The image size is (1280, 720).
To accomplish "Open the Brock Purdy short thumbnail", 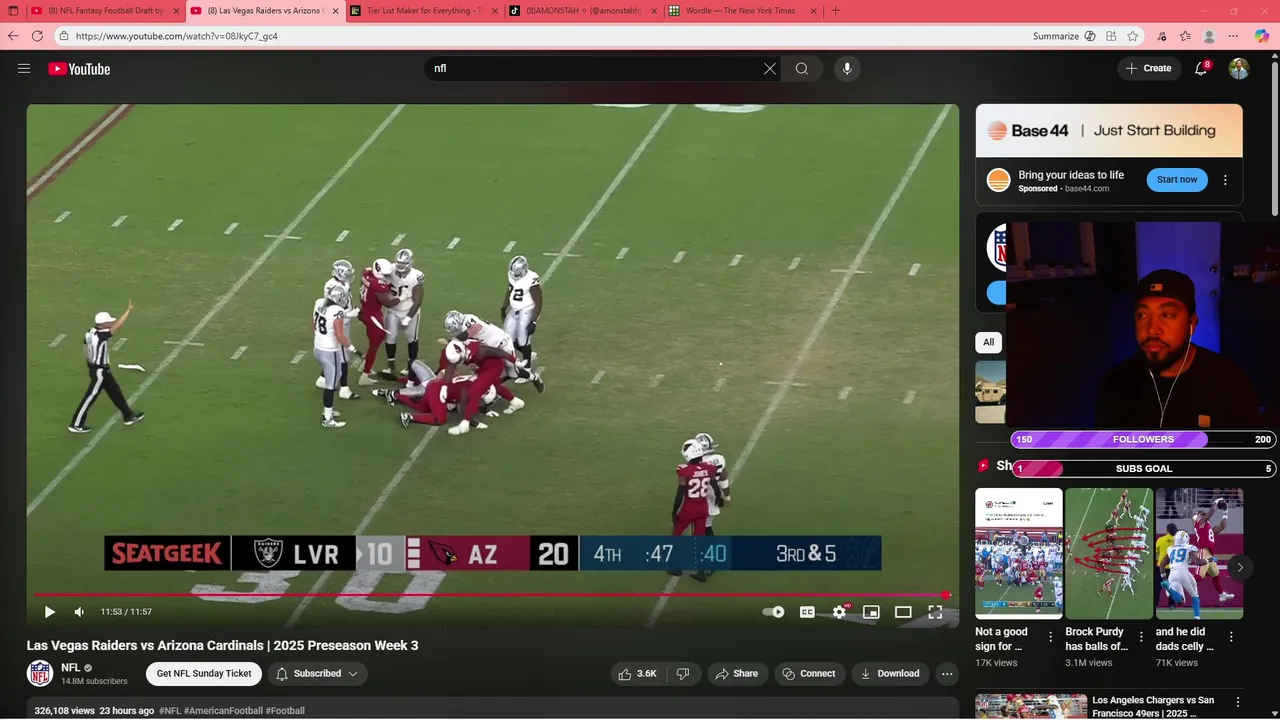I will [1109, 554].
